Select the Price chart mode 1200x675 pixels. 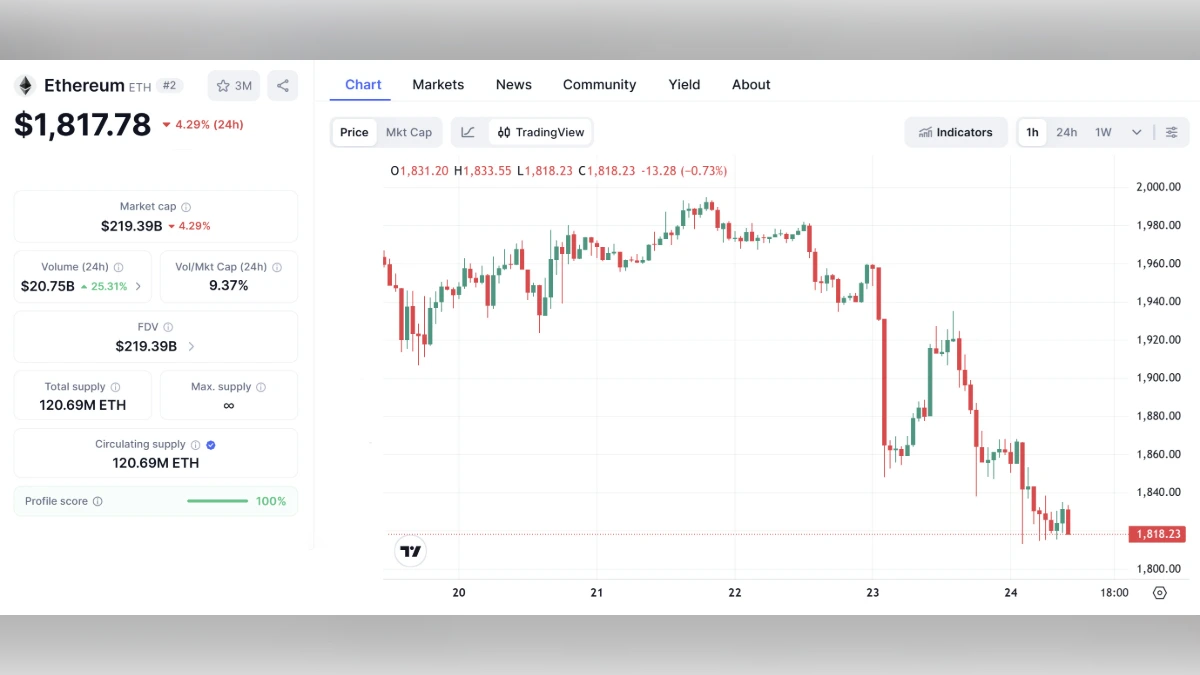click(x=353, y=131)
